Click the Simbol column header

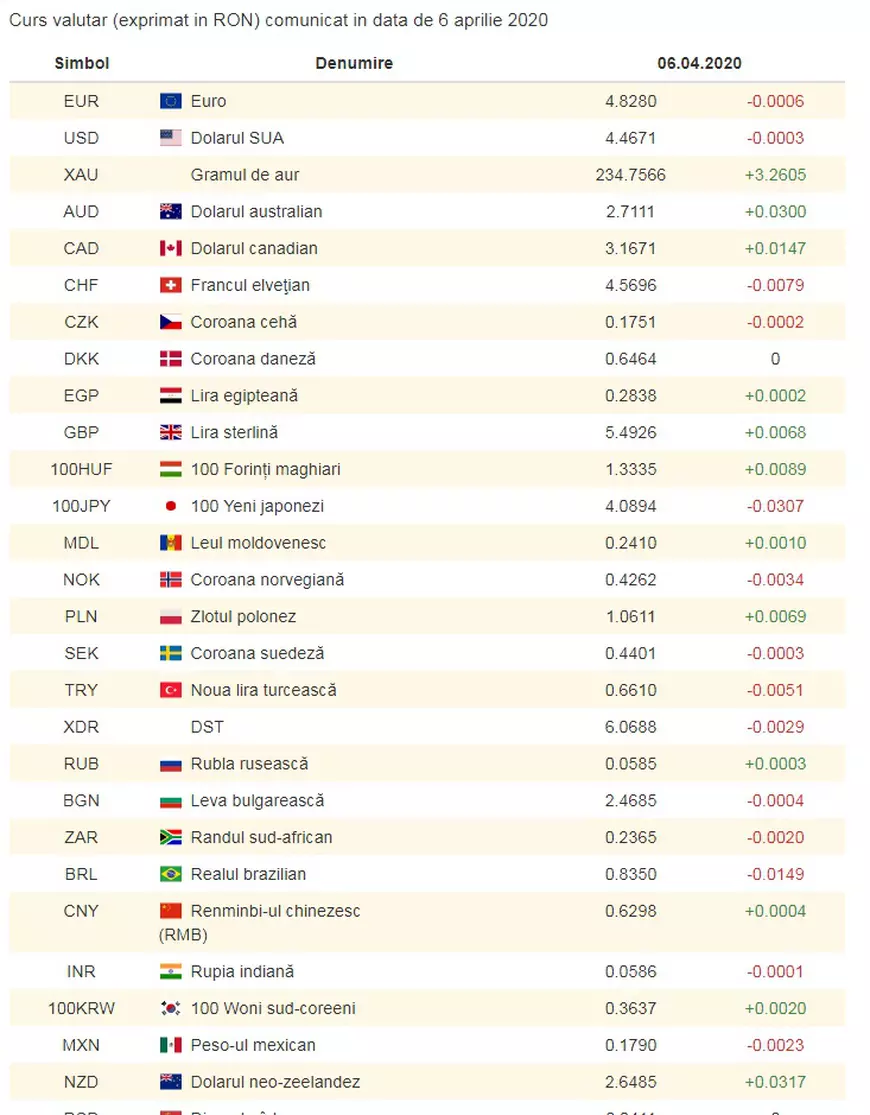click(x=82, y=63)
